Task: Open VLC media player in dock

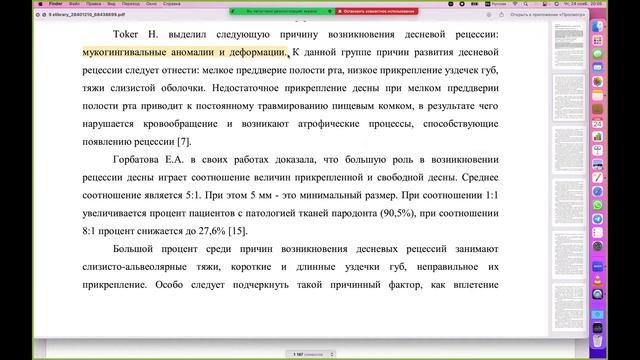Action: (x=597, y=280)
